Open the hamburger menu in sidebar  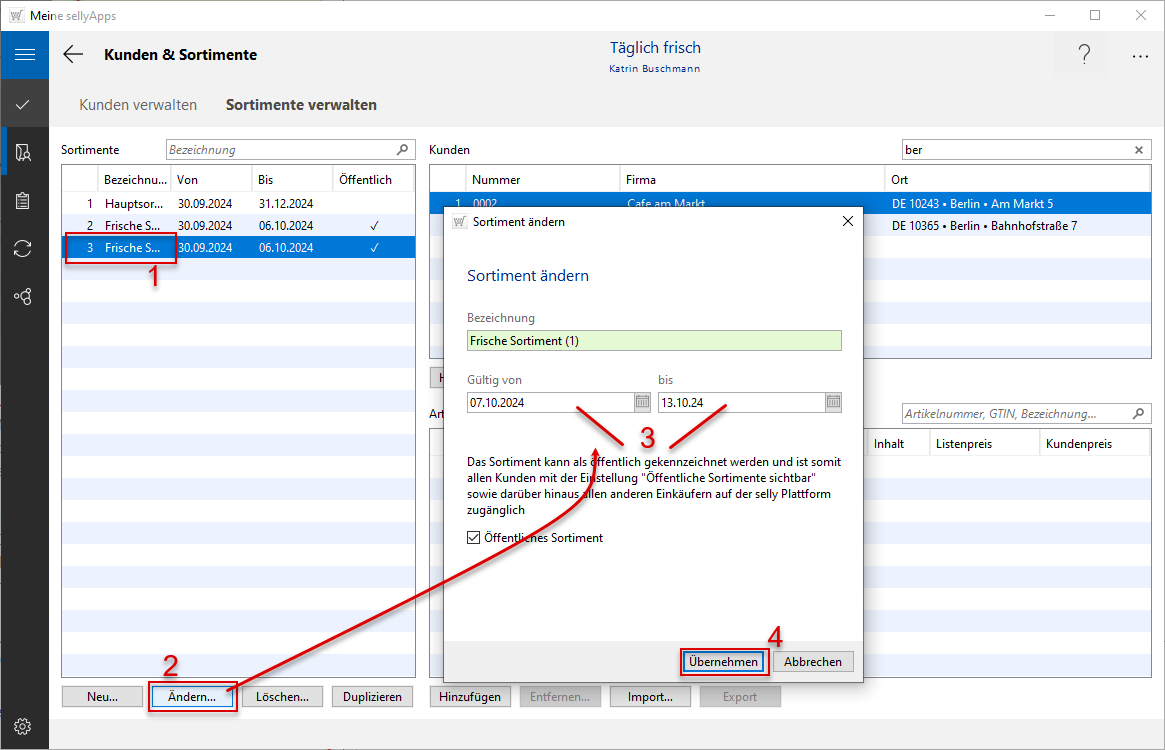point(24,55)
